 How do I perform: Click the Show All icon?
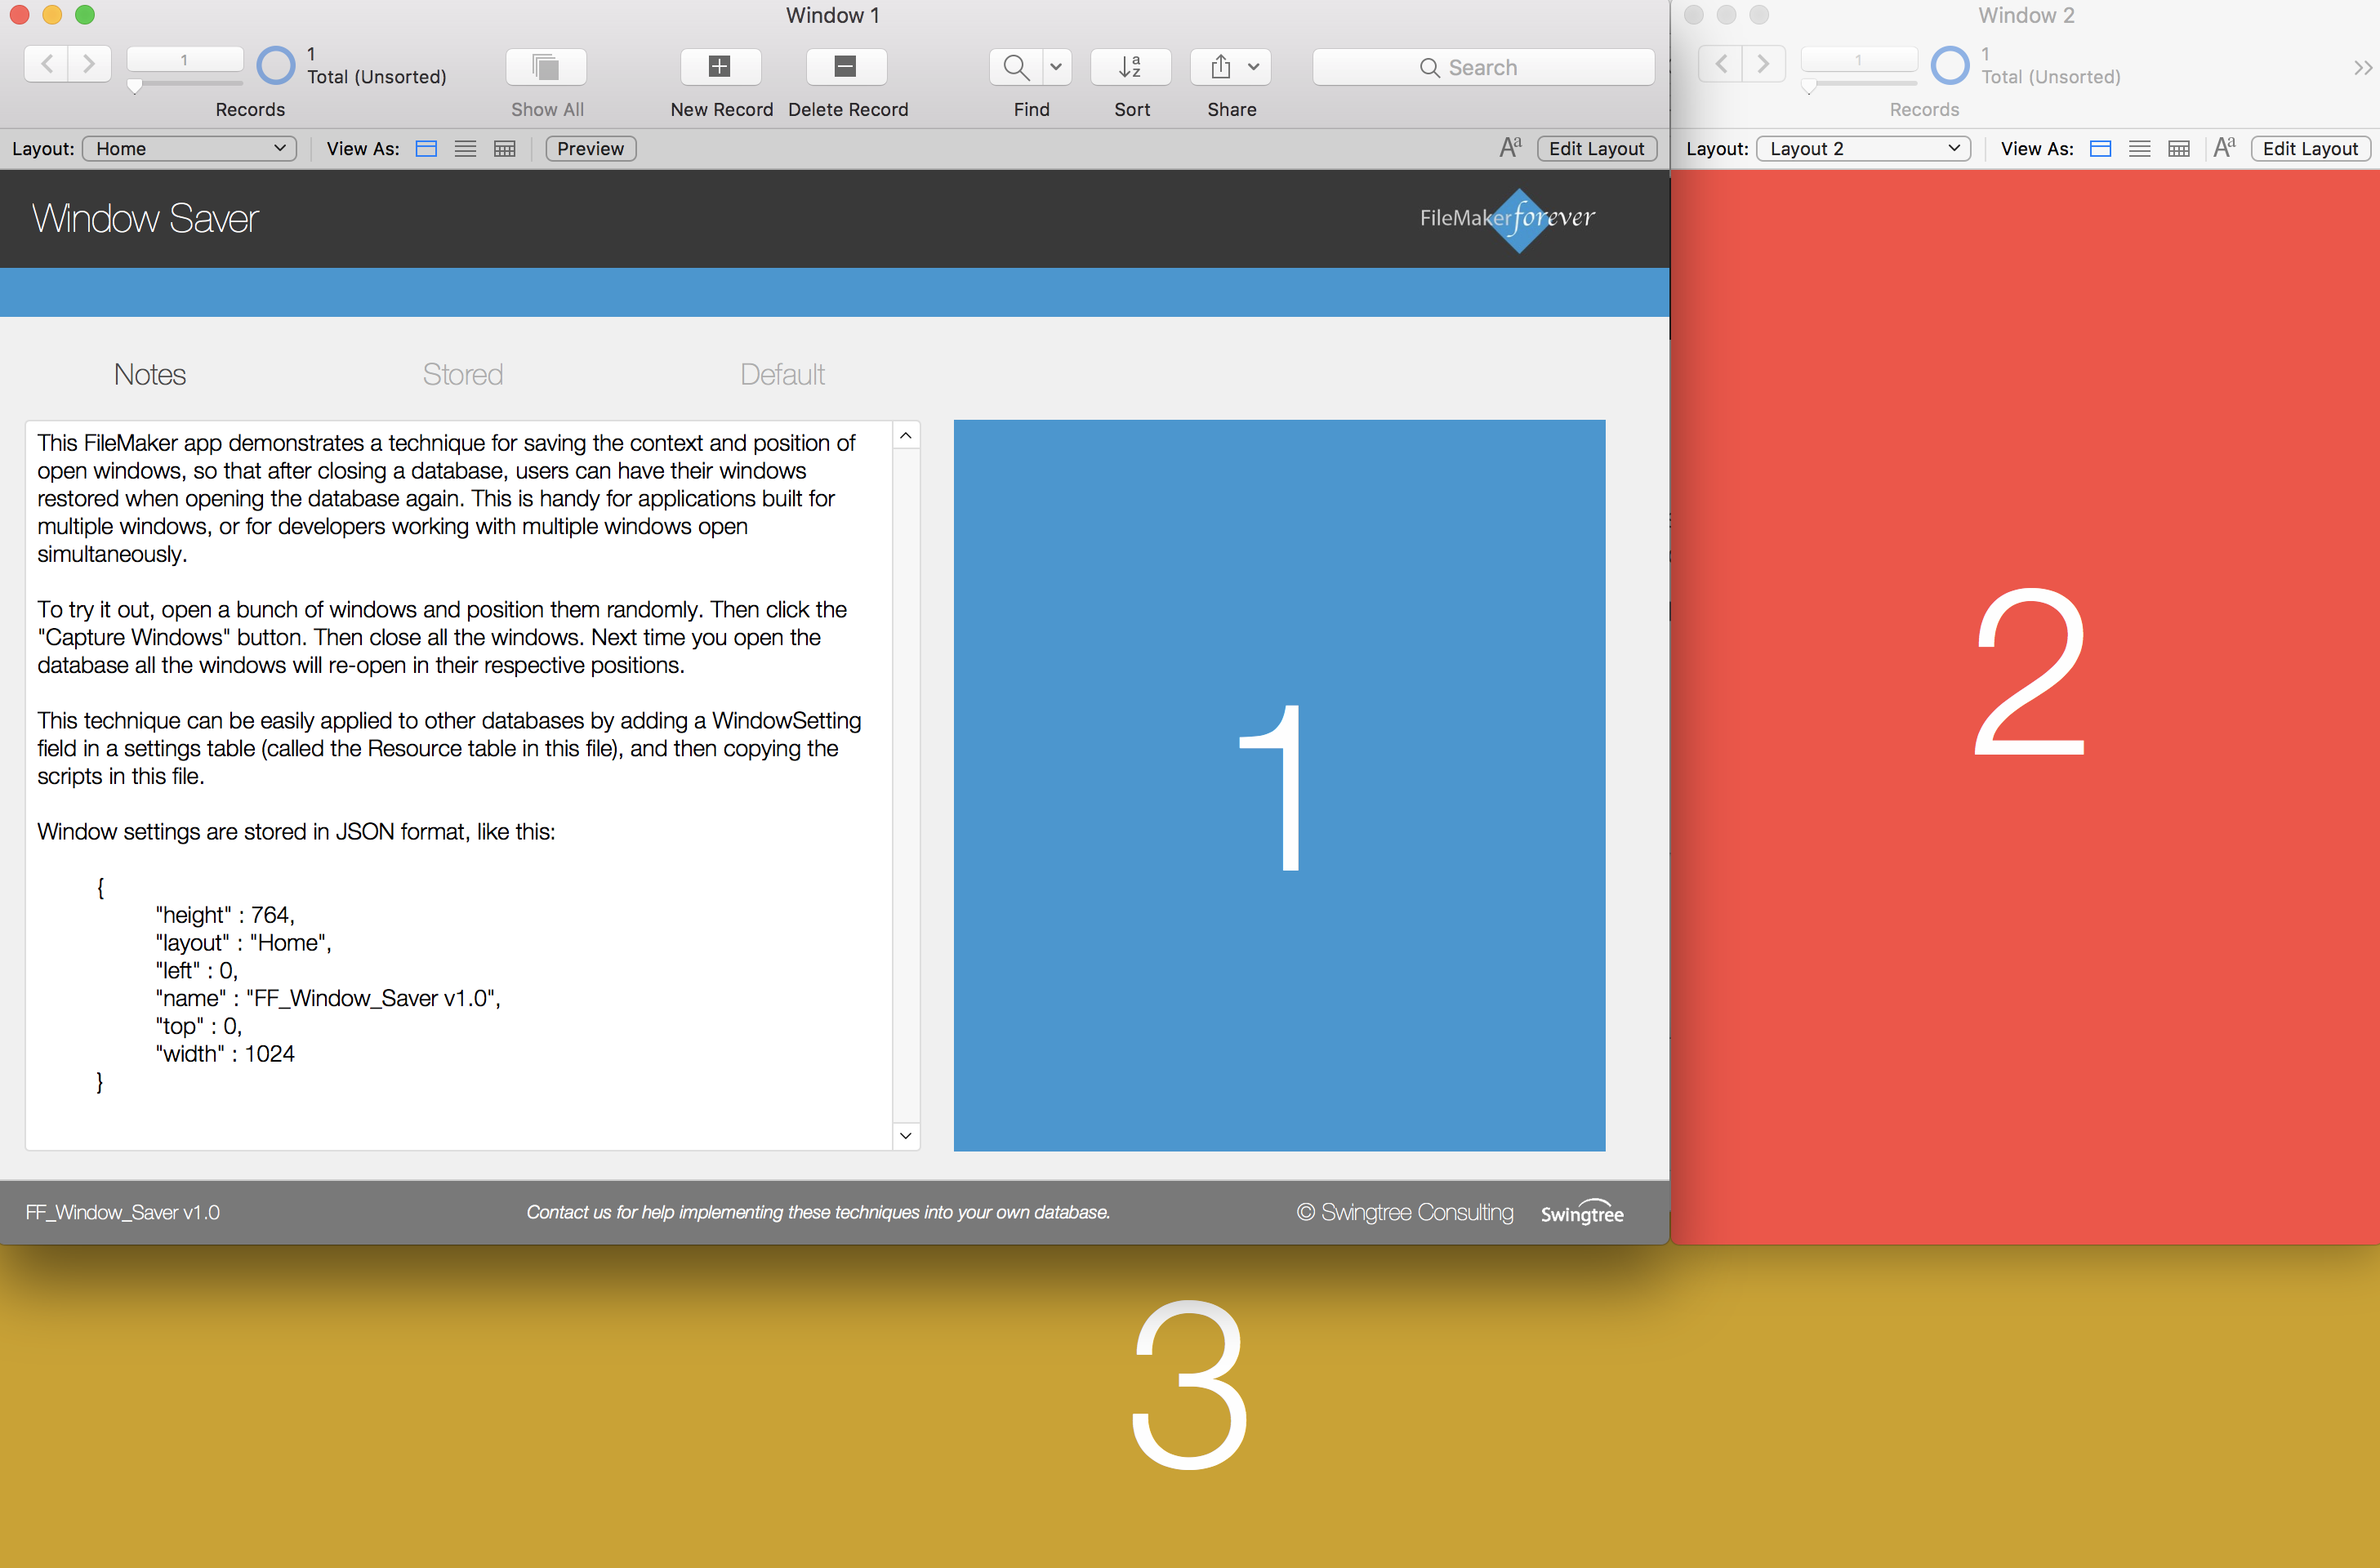pyautogui.click(x=546, y=67)
